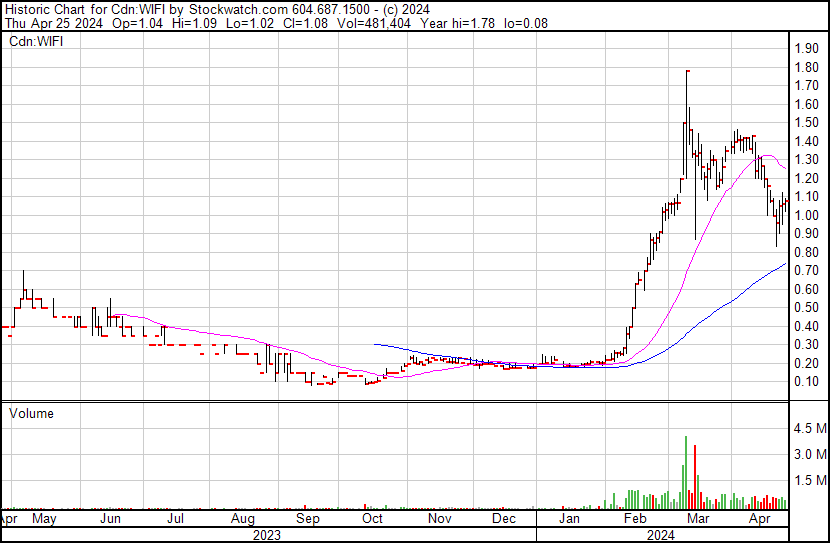Viewport: 830px width, 543px height.
Task: Click the top of the 1.78 price spike
Action: (687, 72)
